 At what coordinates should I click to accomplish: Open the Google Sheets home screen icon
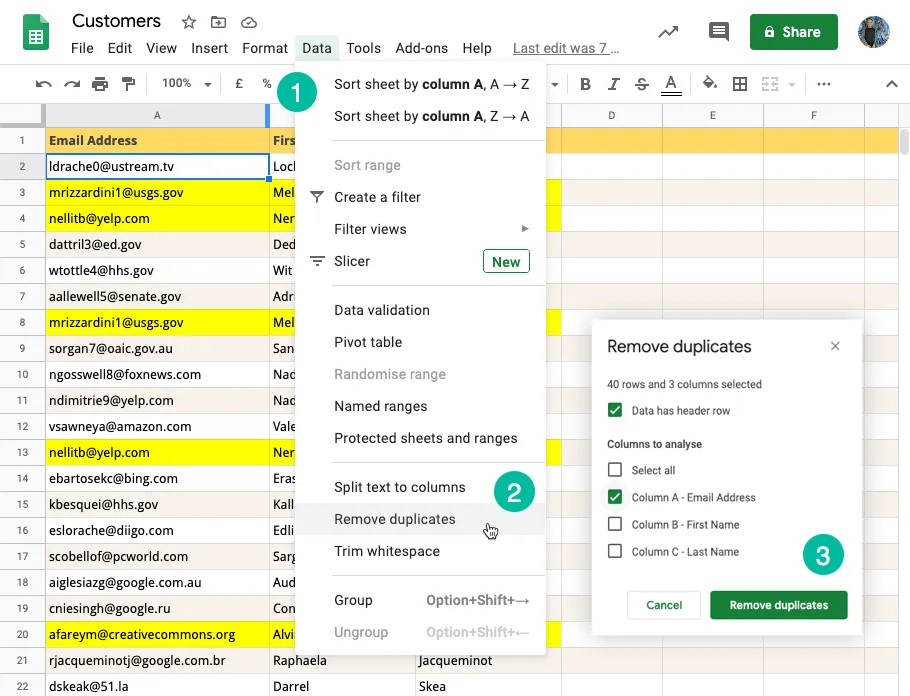36,32
